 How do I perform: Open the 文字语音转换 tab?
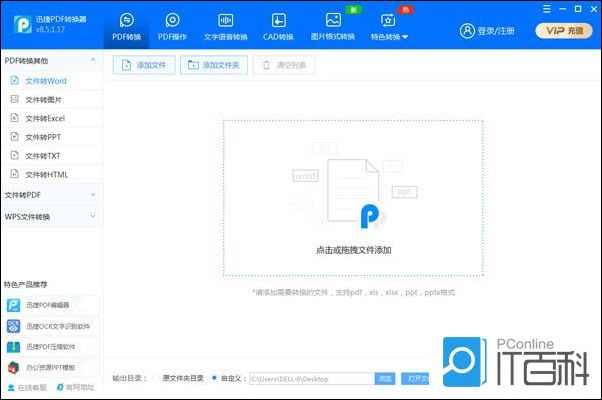[225, 26]
